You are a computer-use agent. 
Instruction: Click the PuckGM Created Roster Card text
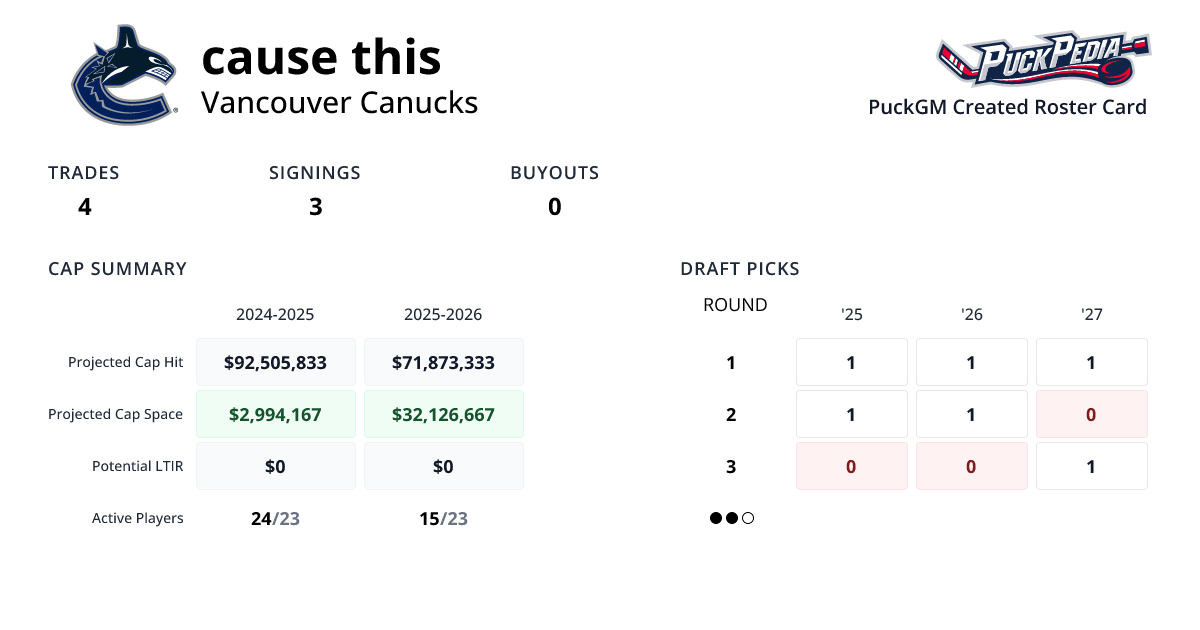click(x=1007, y=107)
